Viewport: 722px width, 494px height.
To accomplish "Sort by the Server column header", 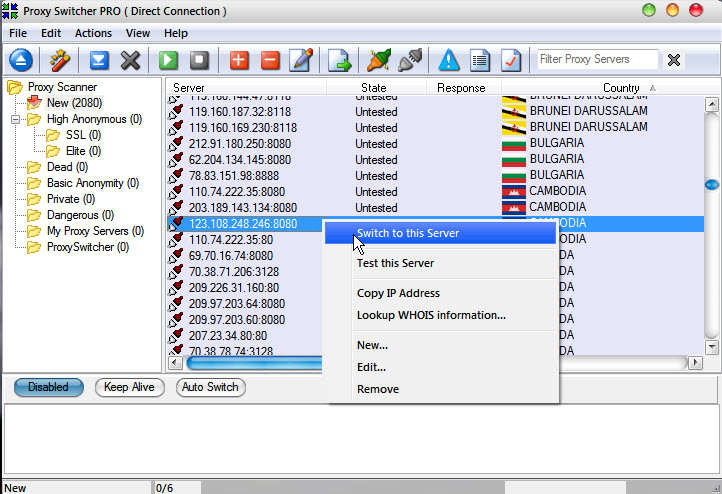I will click(189, 87).
